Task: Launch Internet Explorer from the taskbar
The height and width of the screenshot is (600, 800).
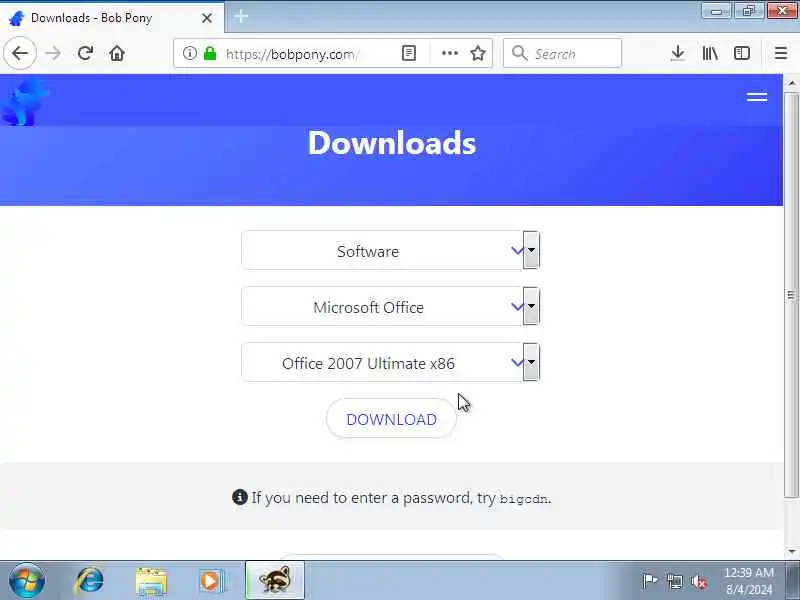Action: click(x=89, y=581)
